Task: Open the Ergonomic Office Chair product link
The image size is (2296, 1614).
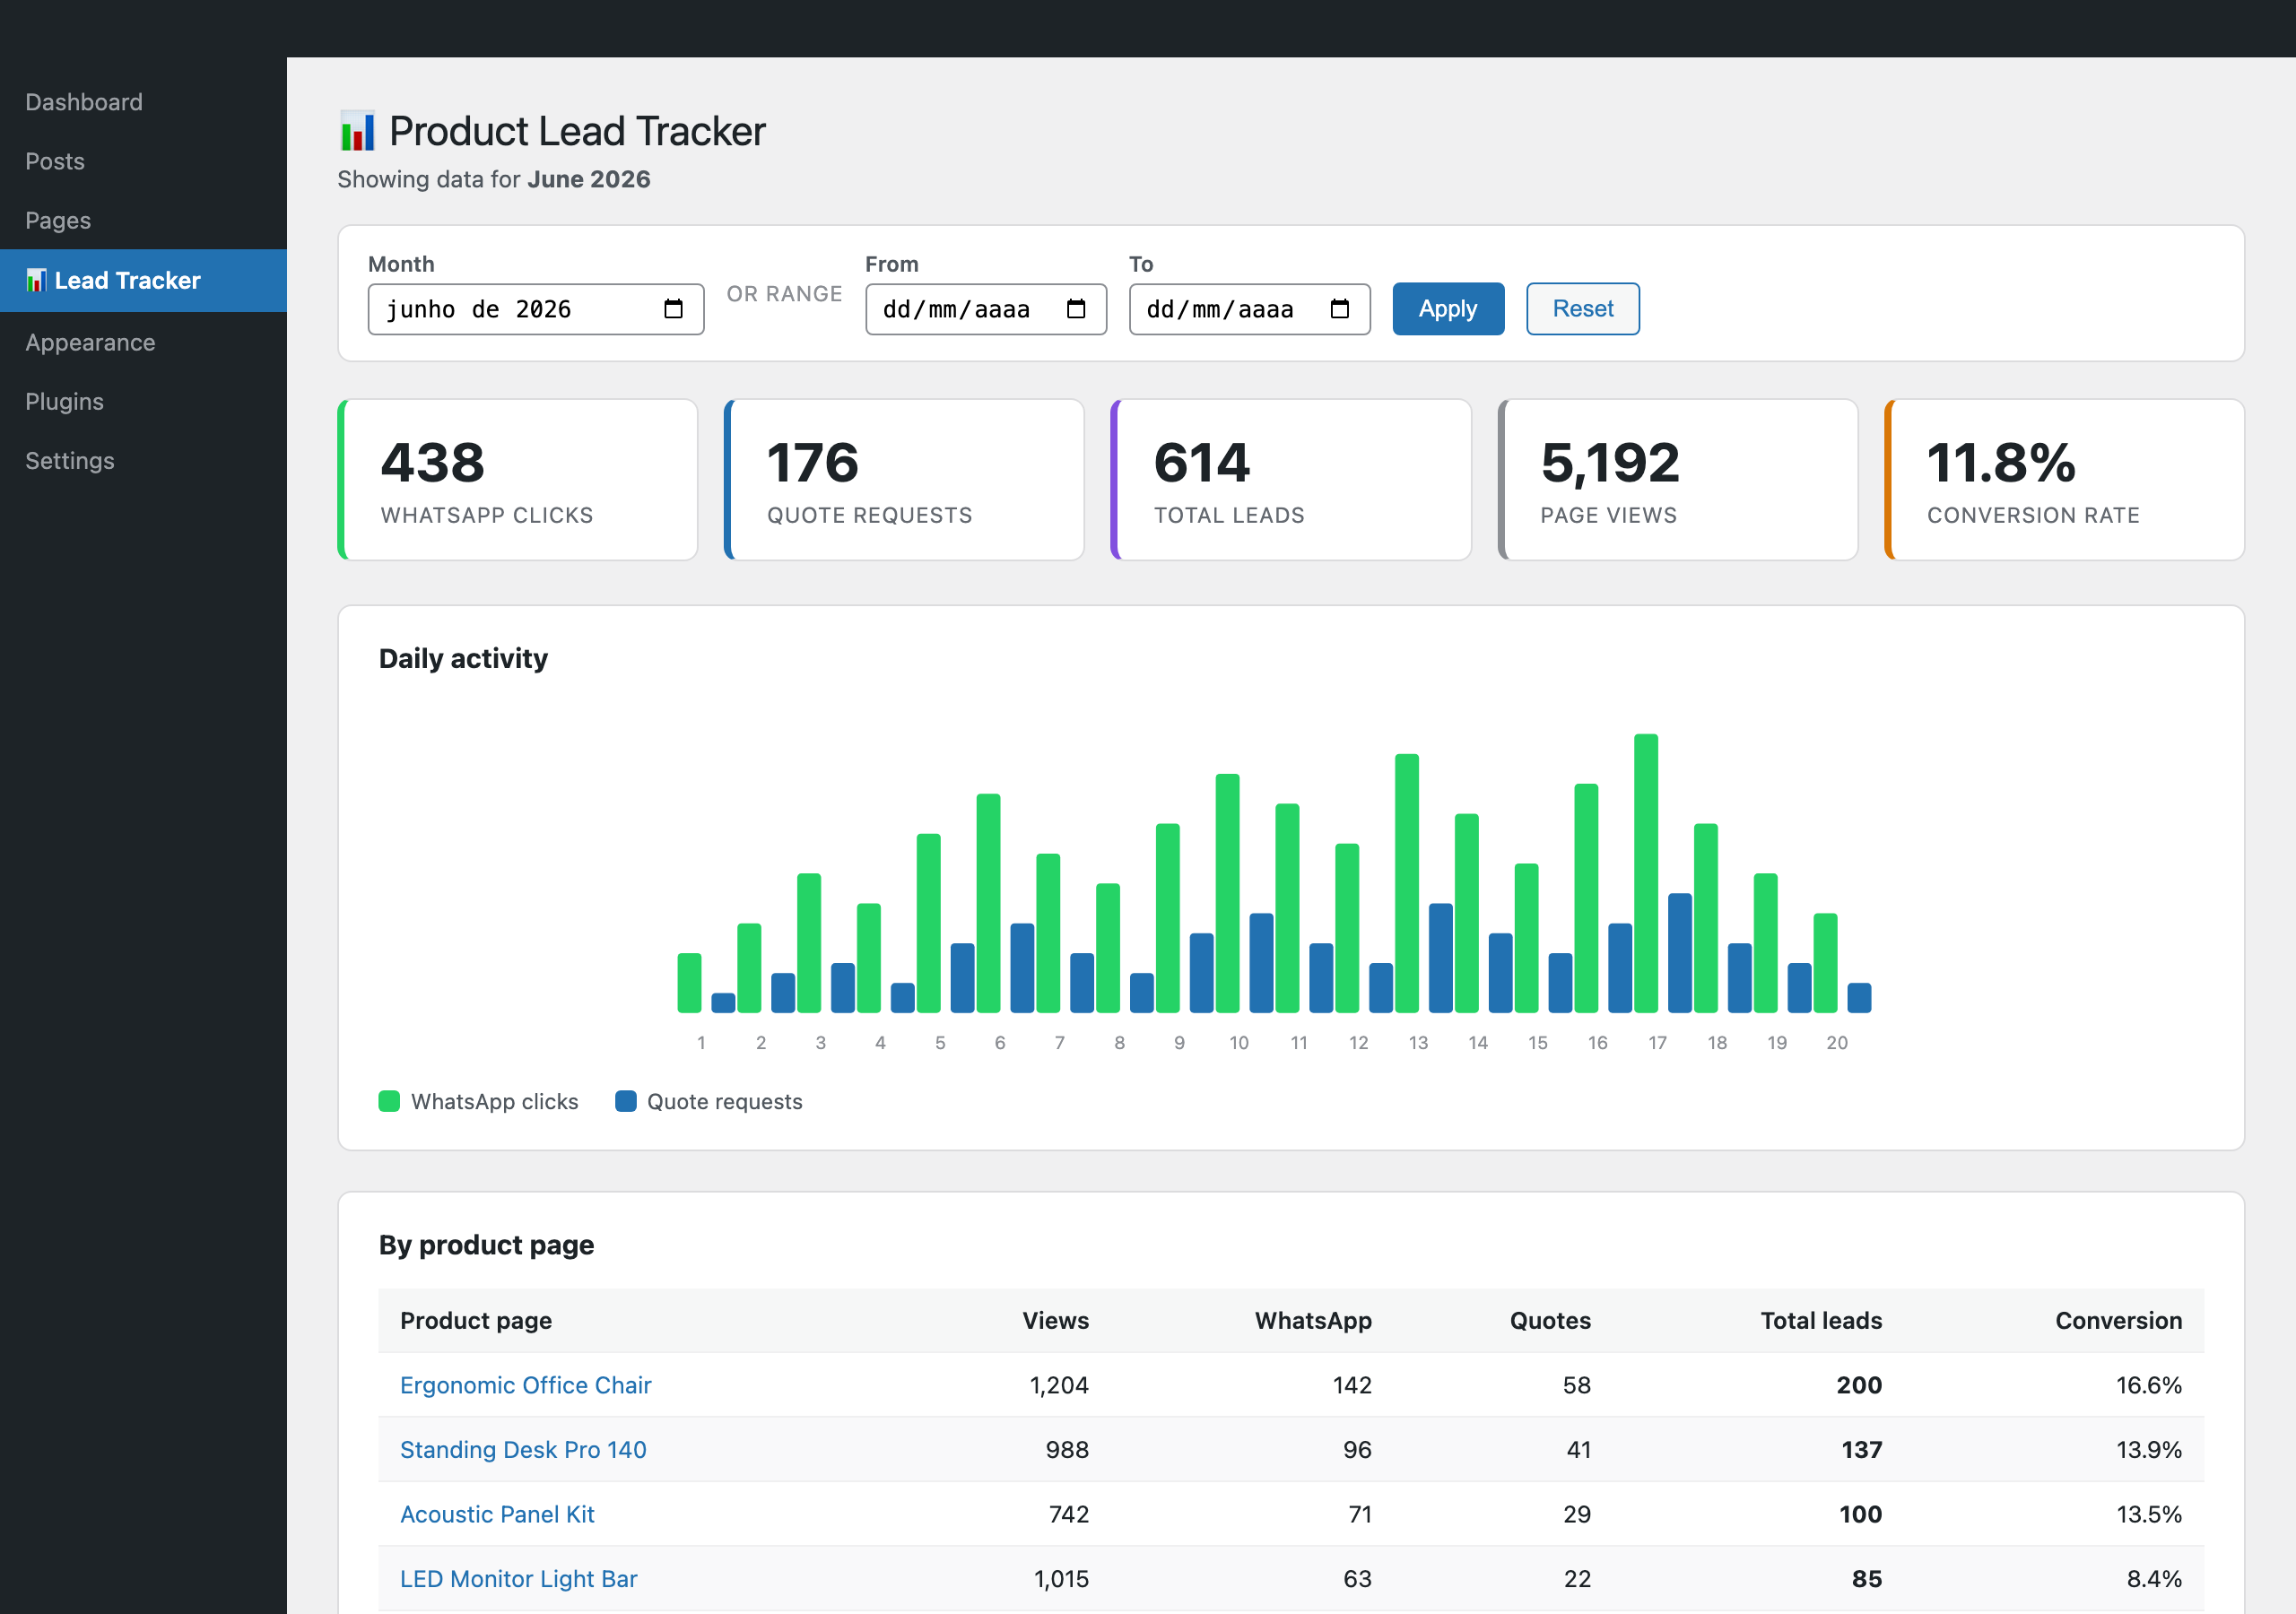Action: click(526, 1385)
